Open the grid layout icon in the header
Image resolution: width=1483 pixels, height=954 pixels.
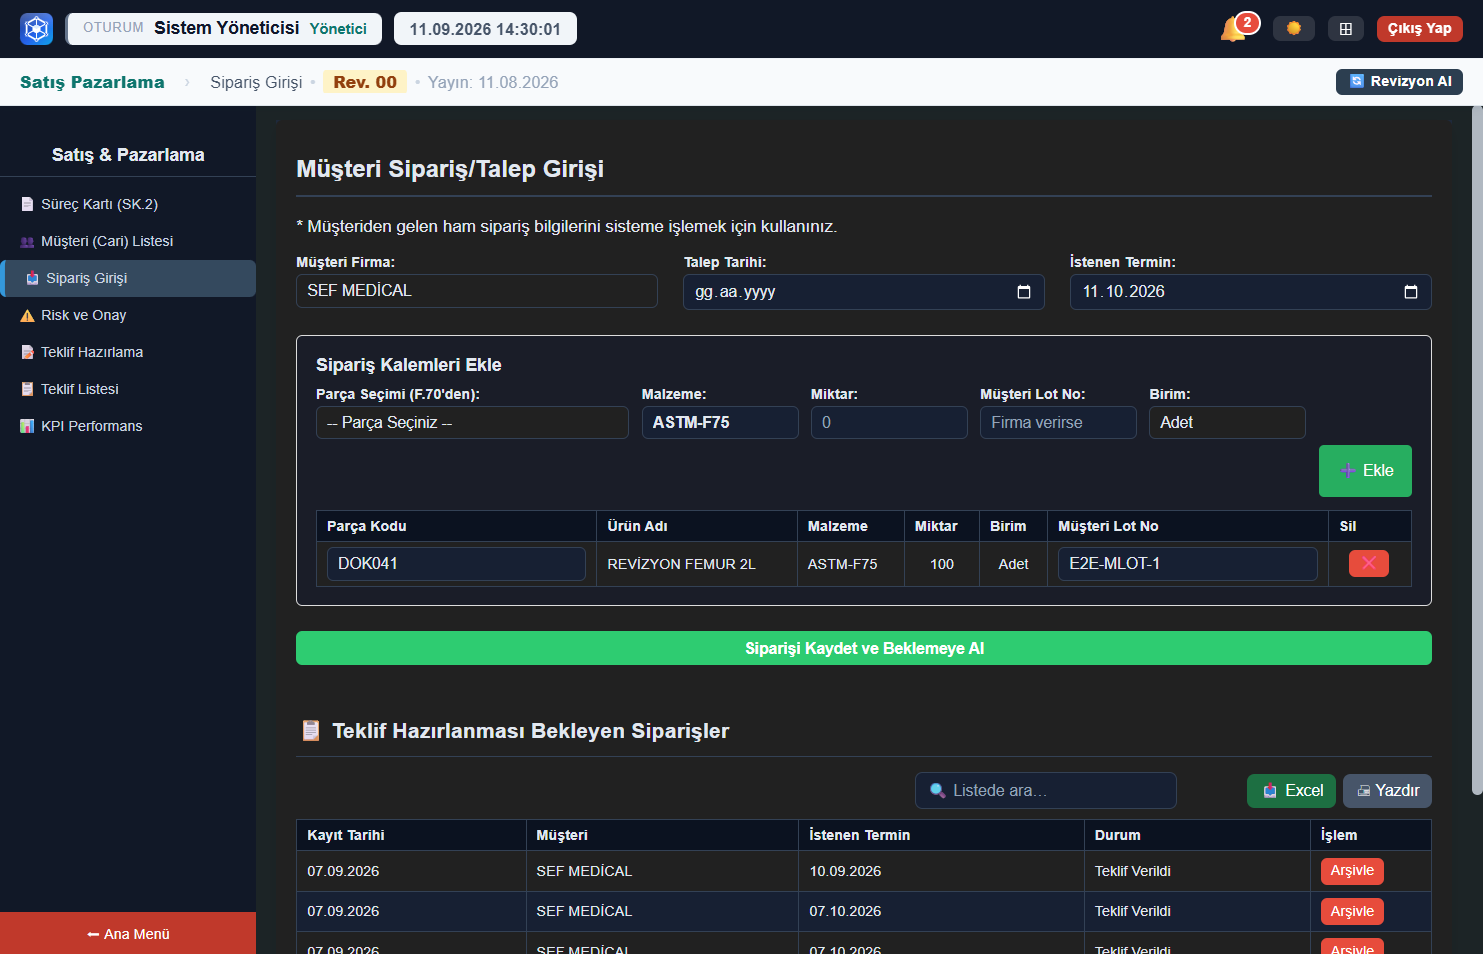pyautogui.click(x=1346, y=28)
